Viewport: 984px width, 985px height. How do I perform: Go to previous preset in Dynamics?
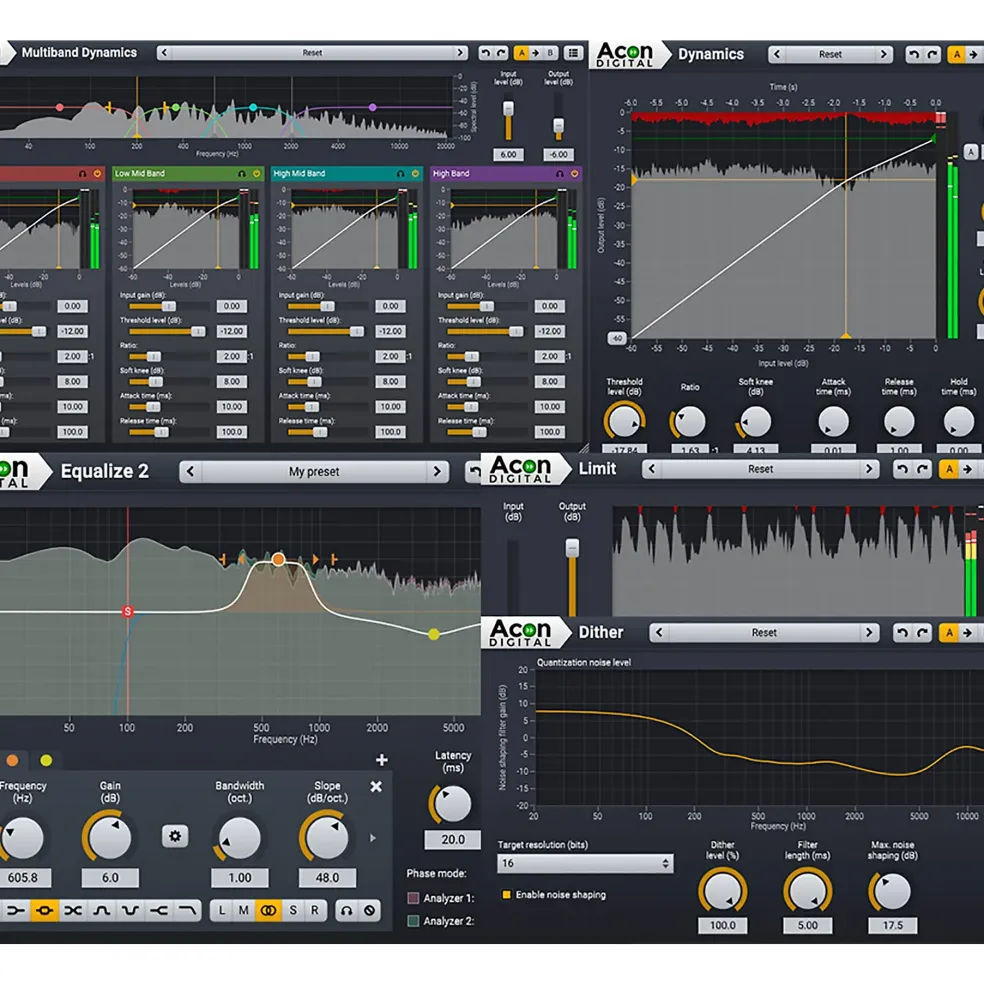tap(777, 55)
